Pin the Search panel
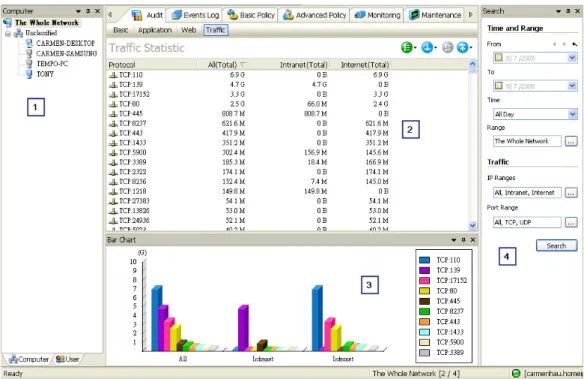584x379 pixels. pyautogui.click(x=568, y=11)
